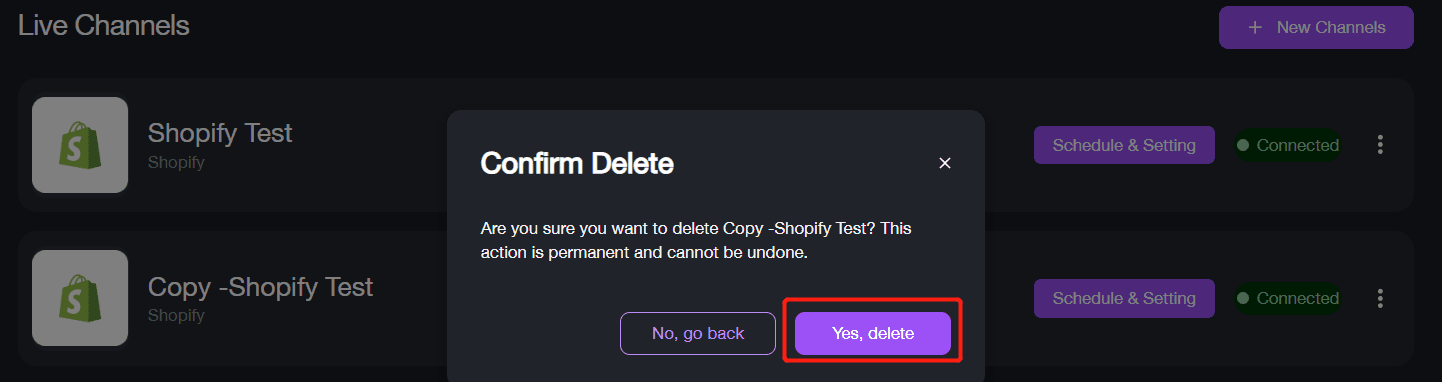Cancel with No, go back button
This screenshot has width=1442, height=382.
pyautogui.click(x=698, y=333)
